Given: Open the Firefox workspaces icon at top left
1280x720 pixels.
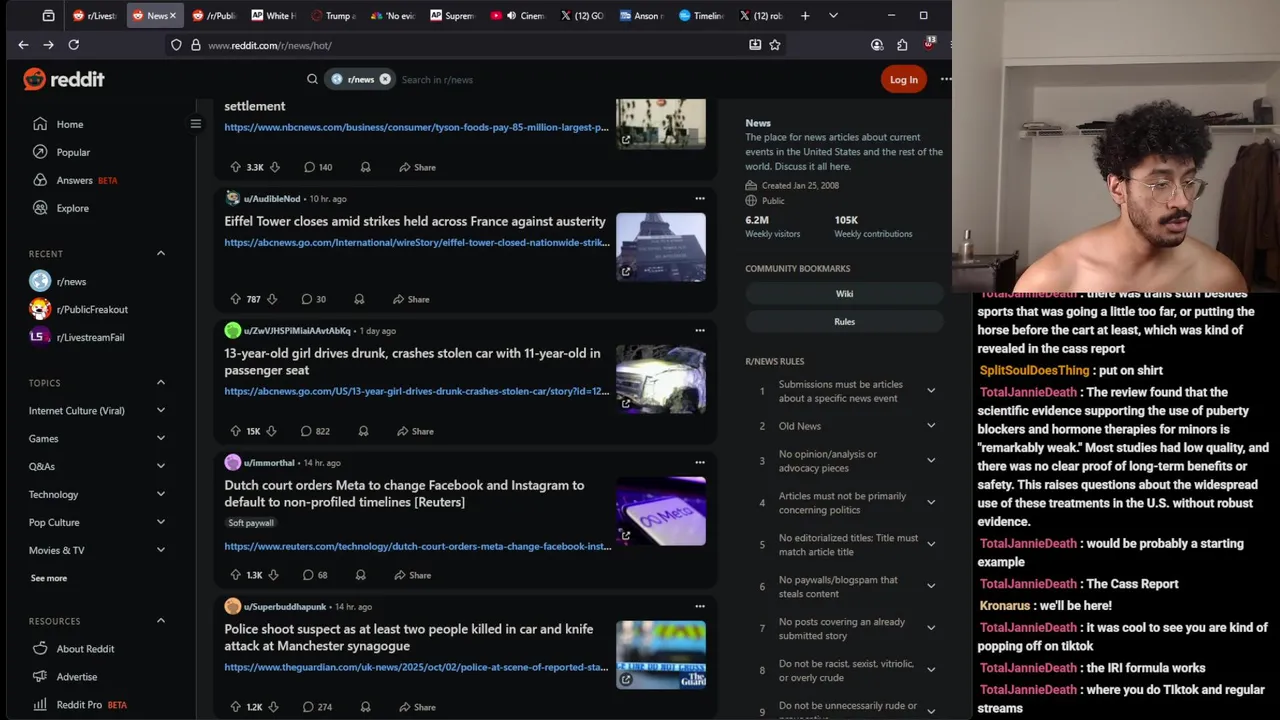Looking at the screenshot, I should pos(48,15).
